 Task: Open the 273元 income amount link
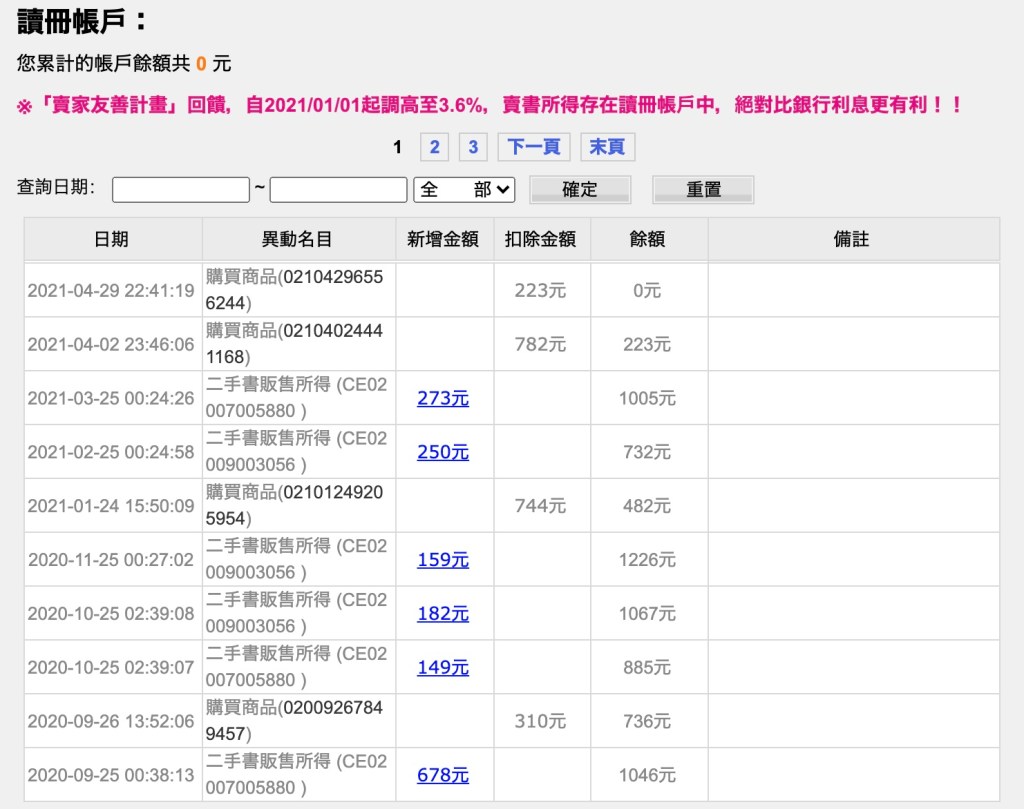(x=442, y=398)
